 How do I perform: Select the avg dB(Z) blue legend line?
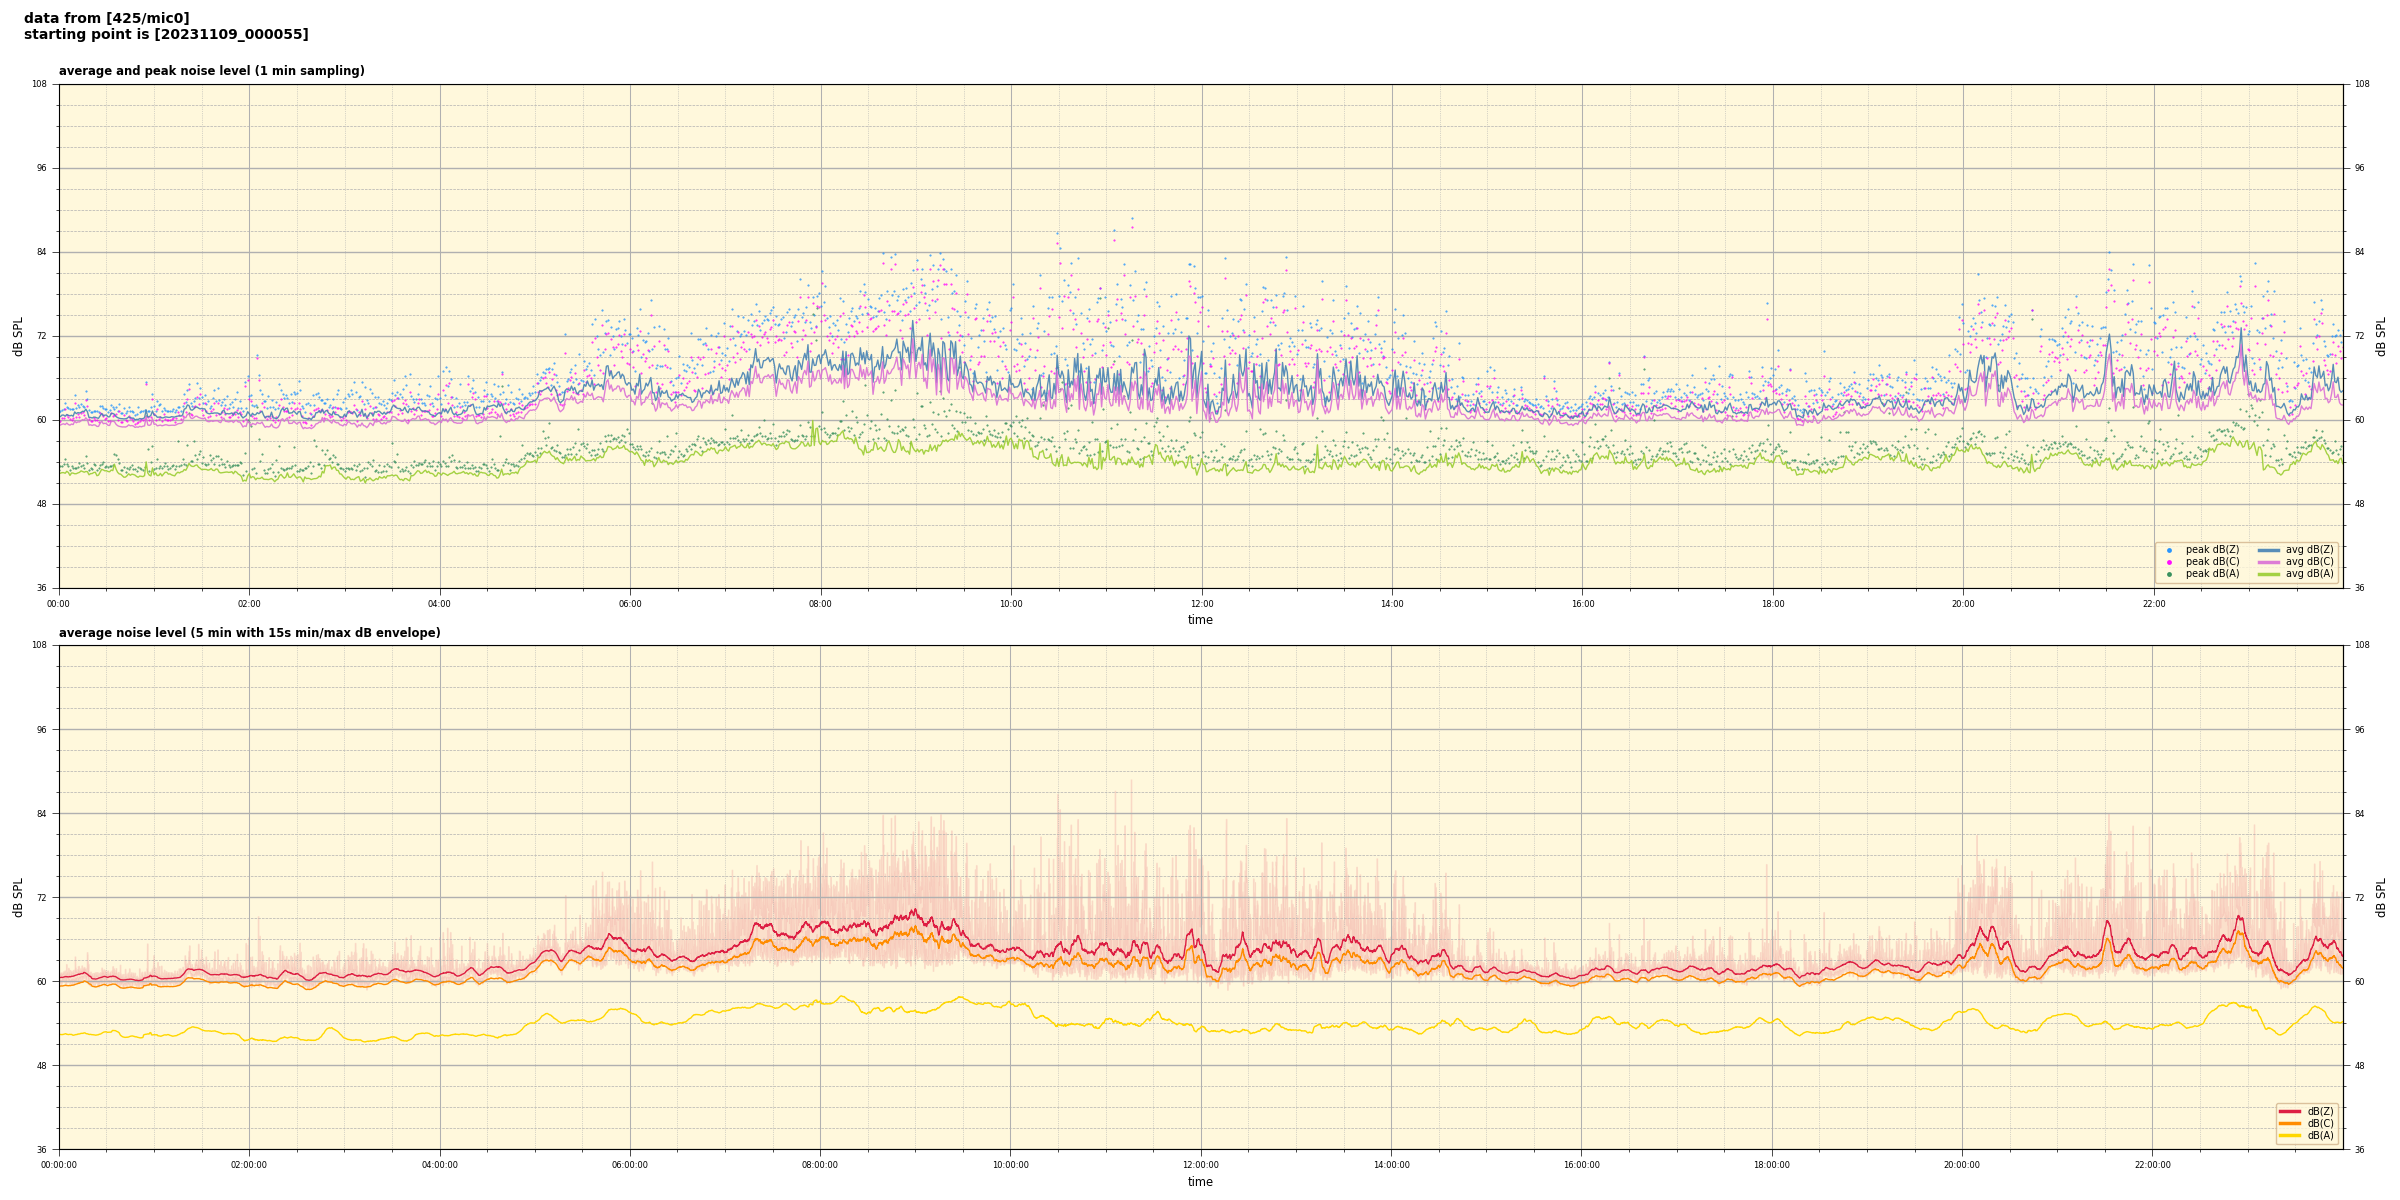click(2269, 550)
